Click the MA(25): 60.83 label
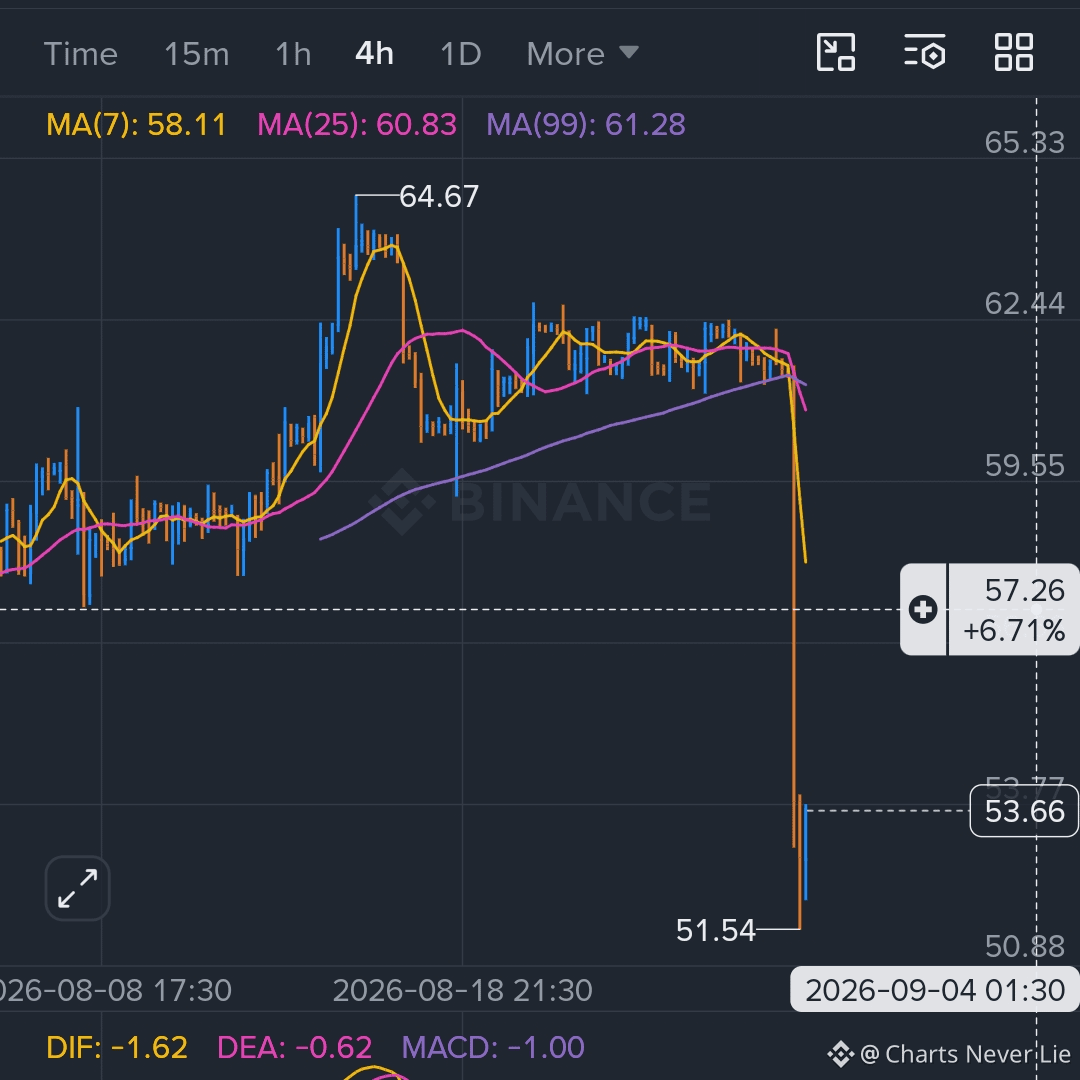Viewport: 1080px width, 1080px height. click(357, 125)
